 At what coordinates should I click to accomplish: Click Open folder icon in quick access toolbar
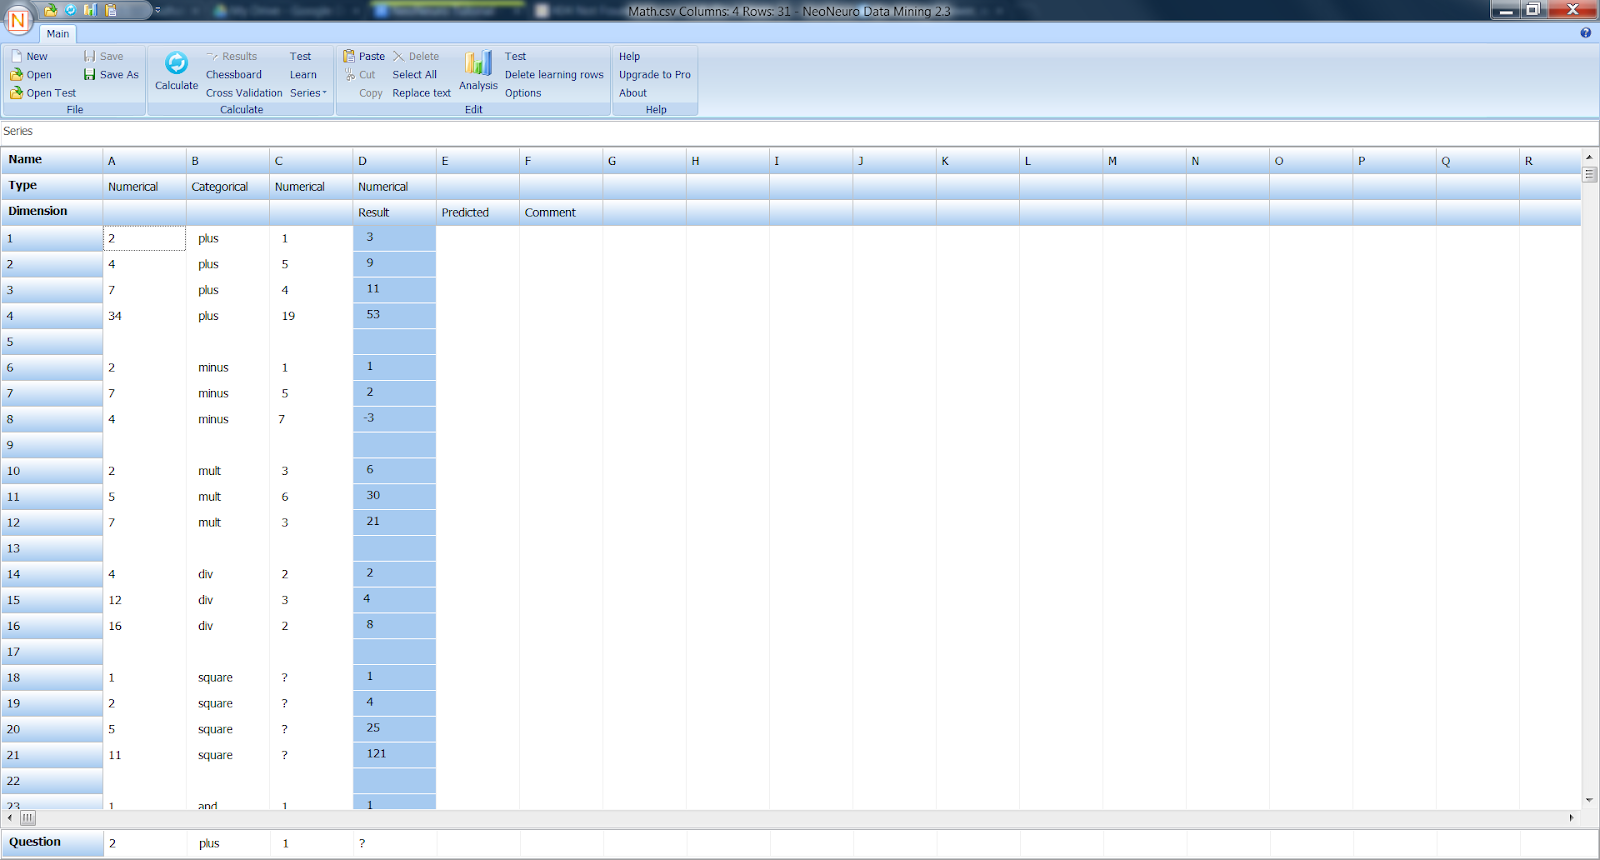pos(51,10)
